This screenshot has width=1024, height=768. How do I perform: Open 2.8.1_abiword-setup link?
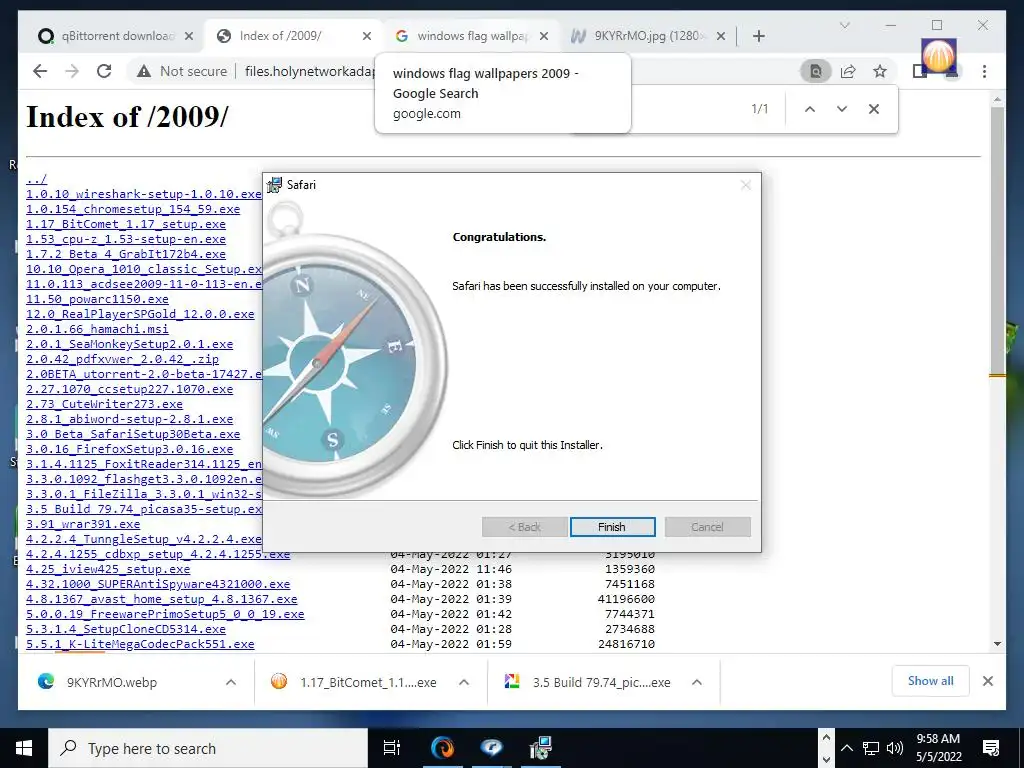[129, 419]
